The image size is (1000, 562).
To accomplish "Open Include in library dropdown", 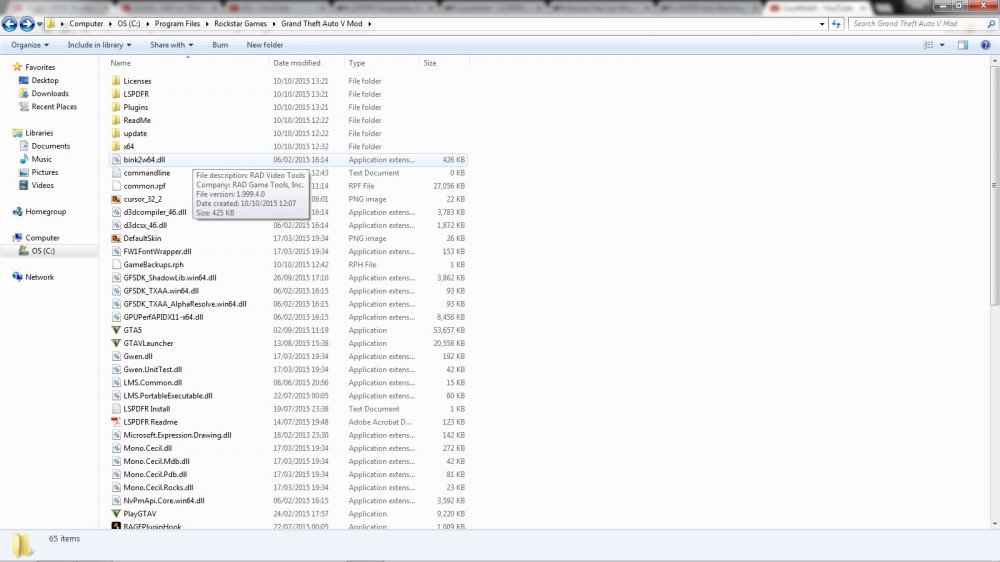I will click(x=99, y=45).
